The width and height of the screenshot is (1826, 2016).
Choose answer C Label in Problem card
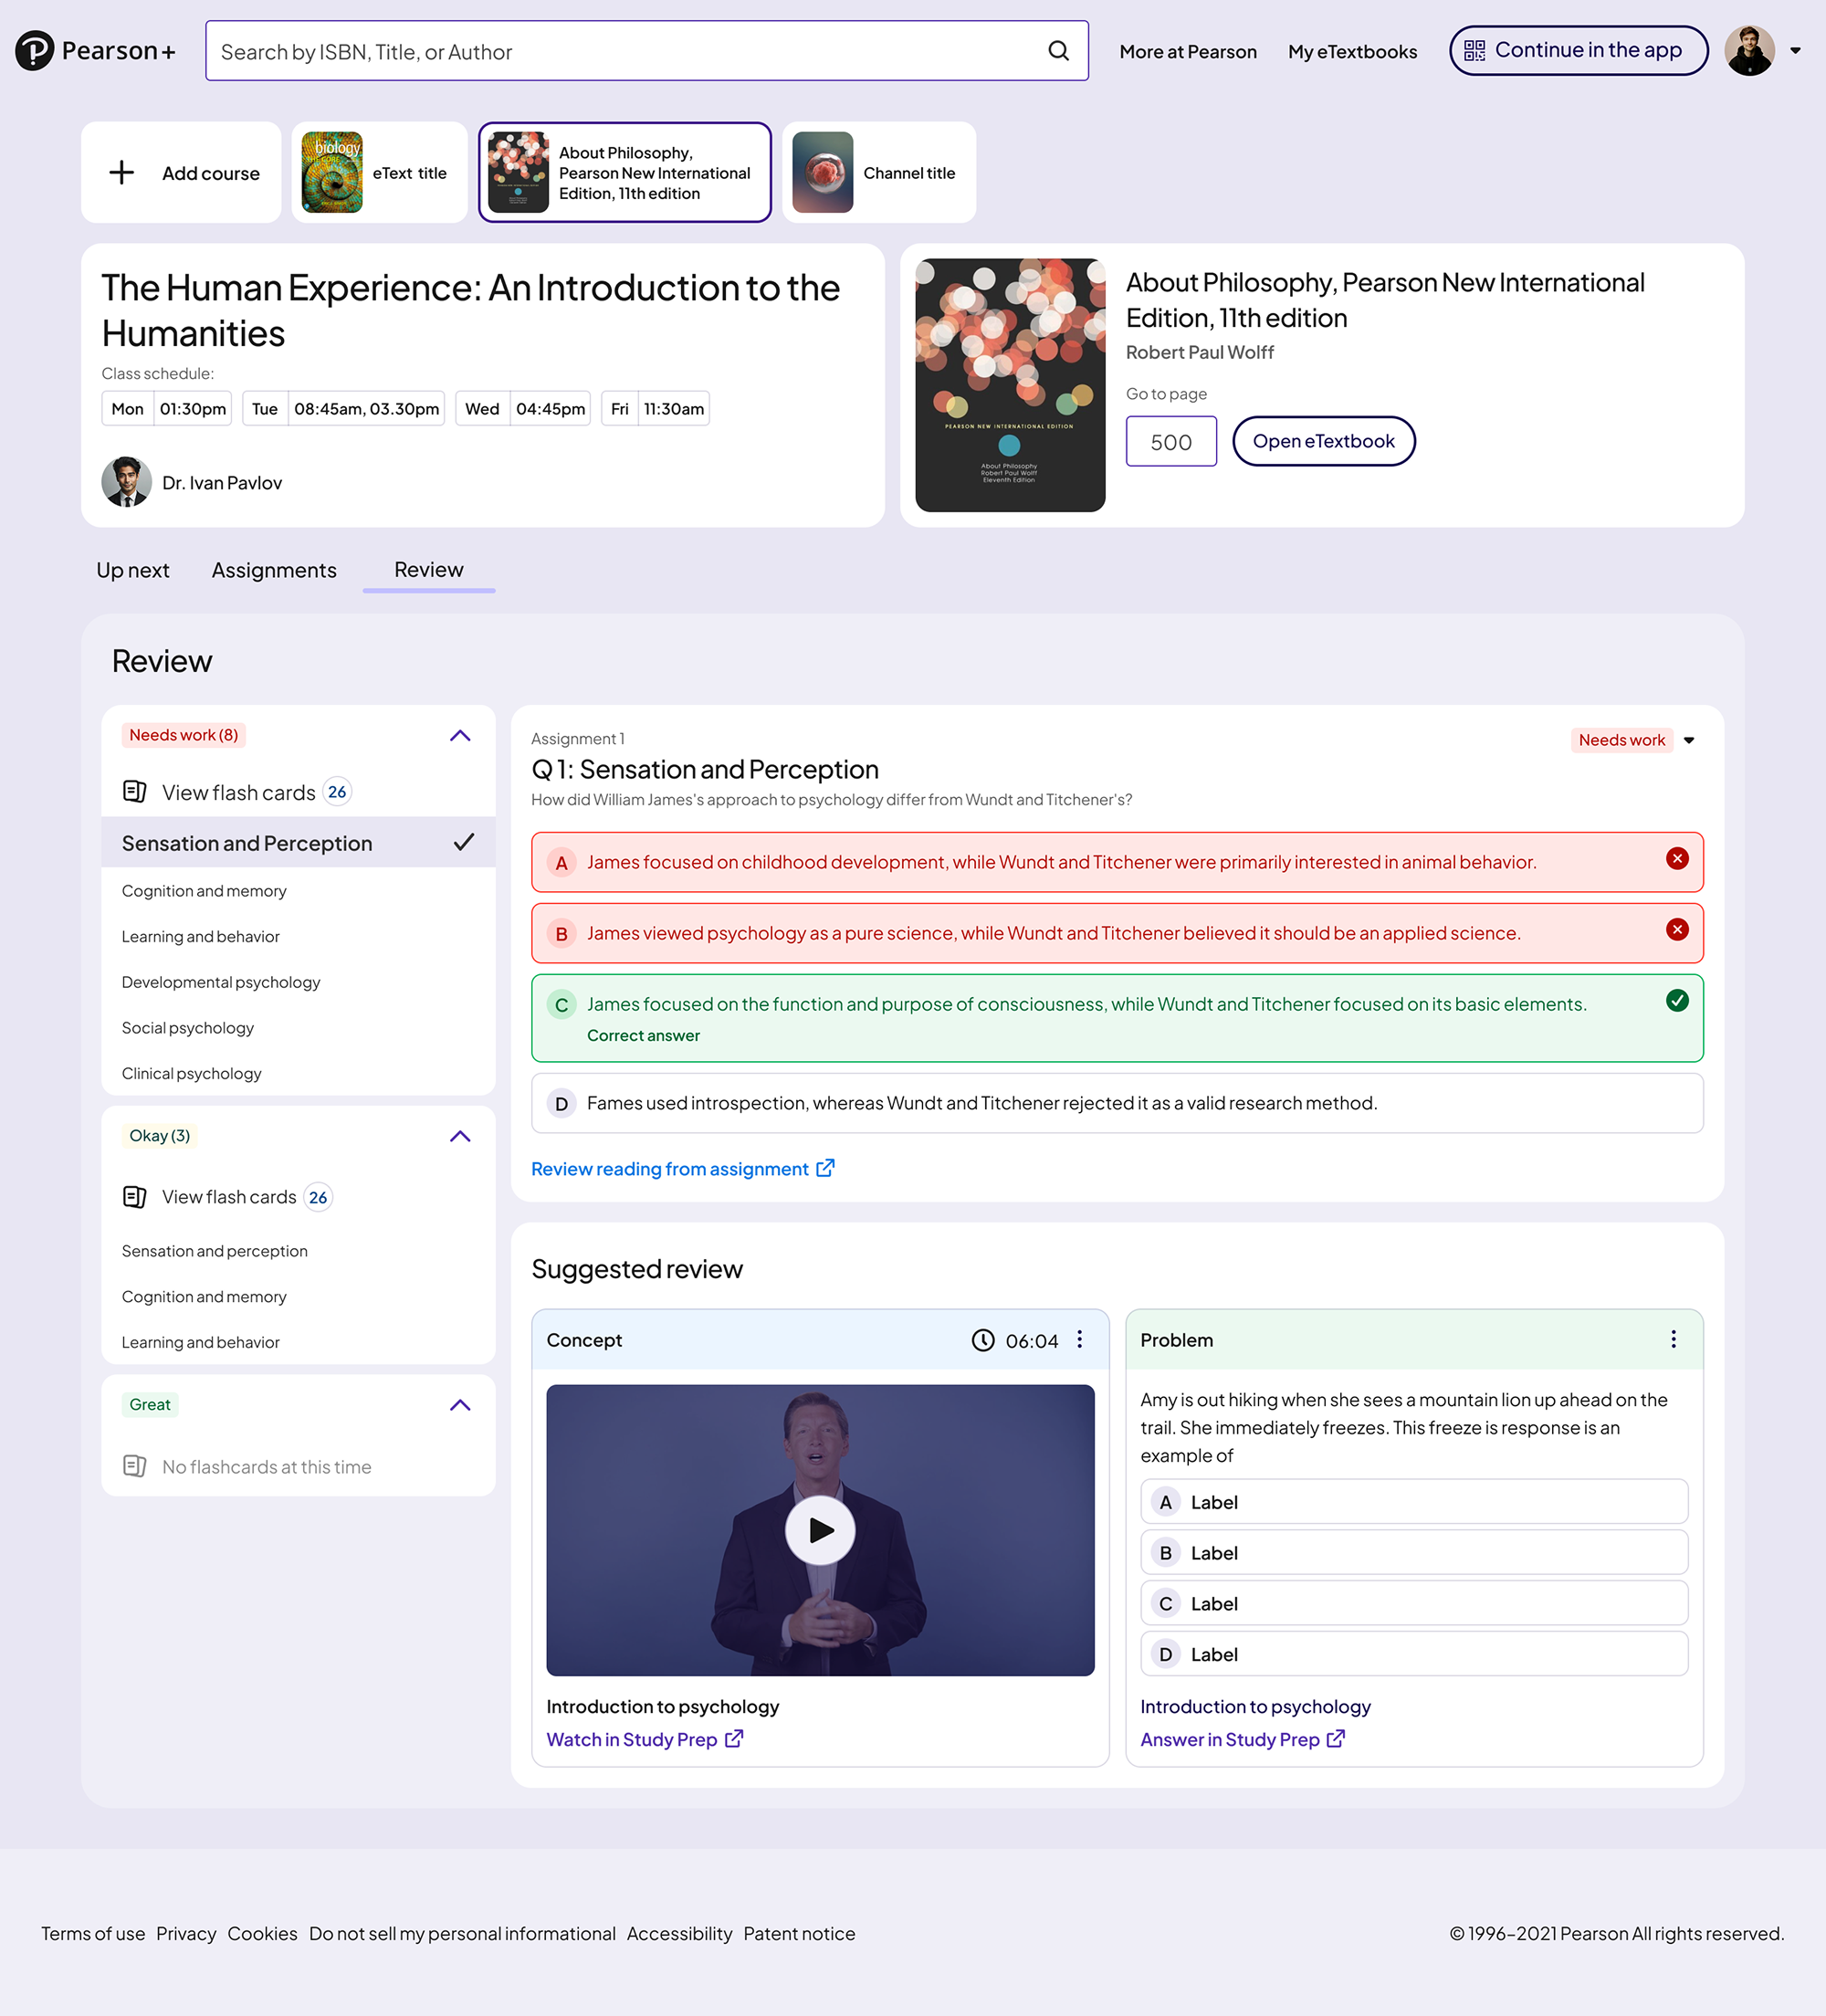(x=1413, y=1604)
